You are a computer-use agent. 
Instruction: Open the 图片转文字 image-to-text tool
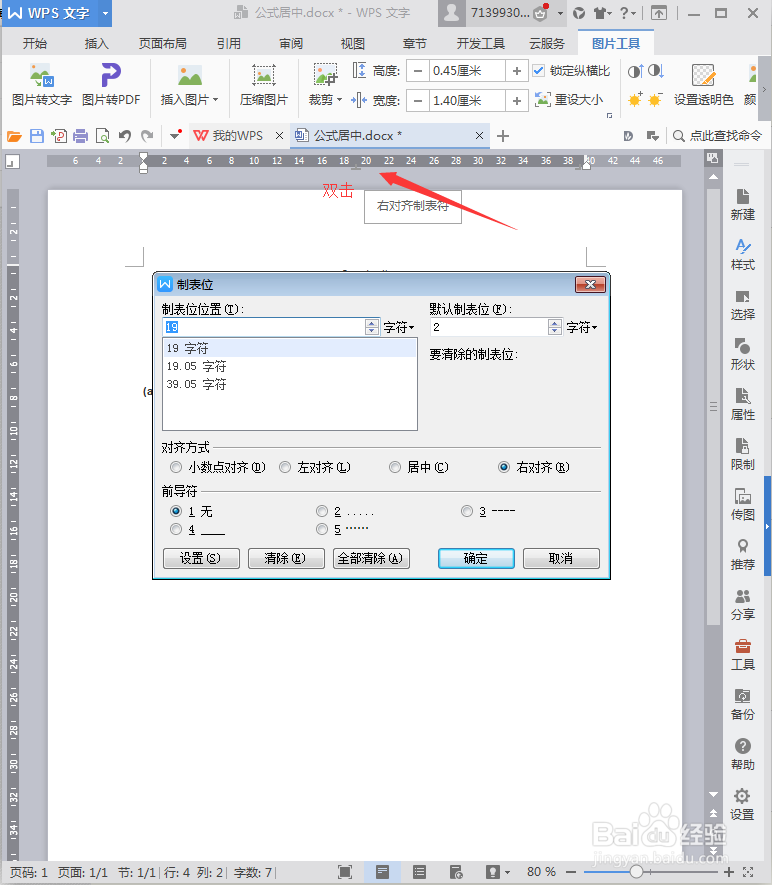(42, 85)
